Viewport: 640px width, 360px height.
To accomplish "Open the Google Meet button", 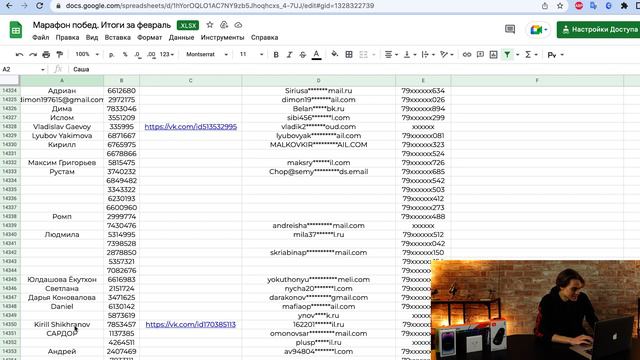I will point(539,29).
